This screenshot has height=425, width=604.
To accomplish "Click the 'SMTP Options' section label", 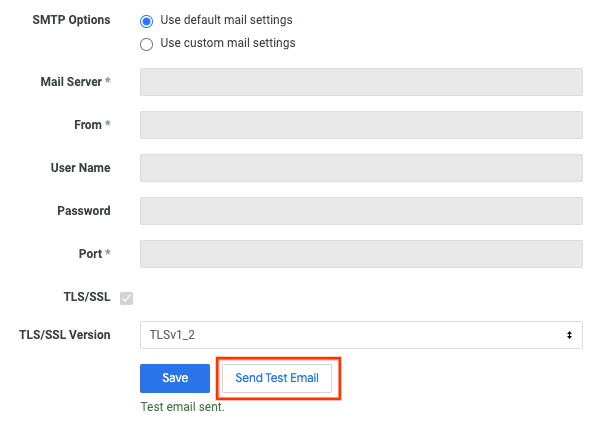I will [72, 20].
